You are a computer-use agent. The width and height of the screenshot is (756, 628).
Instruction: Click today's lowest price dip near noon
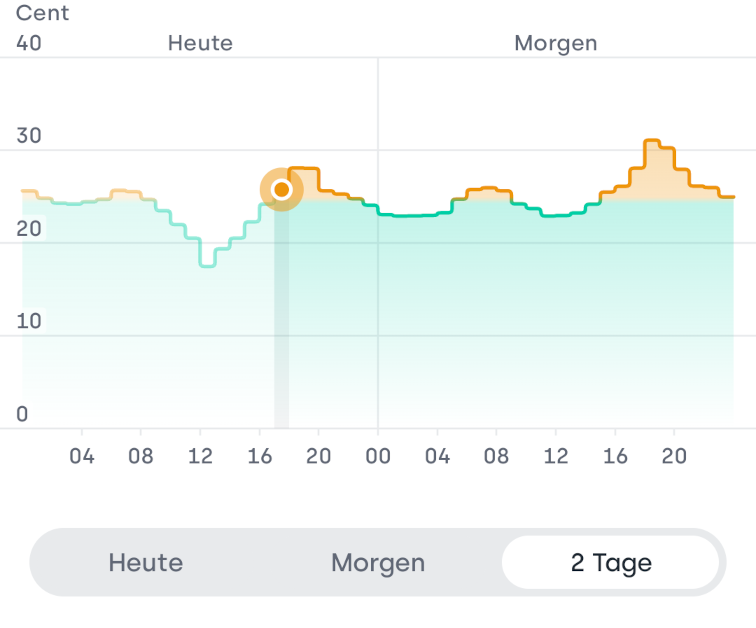pyautogui.click(x=207, y=264)
